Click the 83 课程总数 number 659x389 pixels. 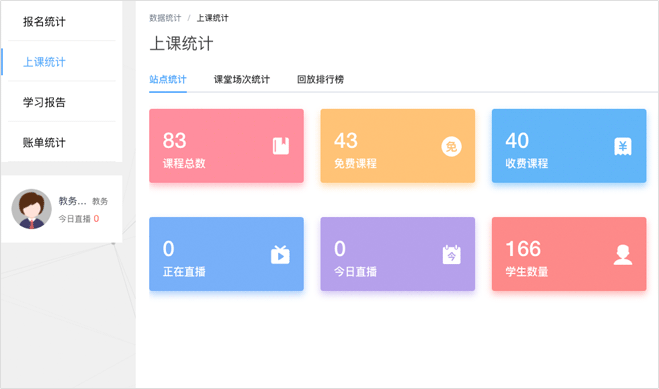click(174, 140)
